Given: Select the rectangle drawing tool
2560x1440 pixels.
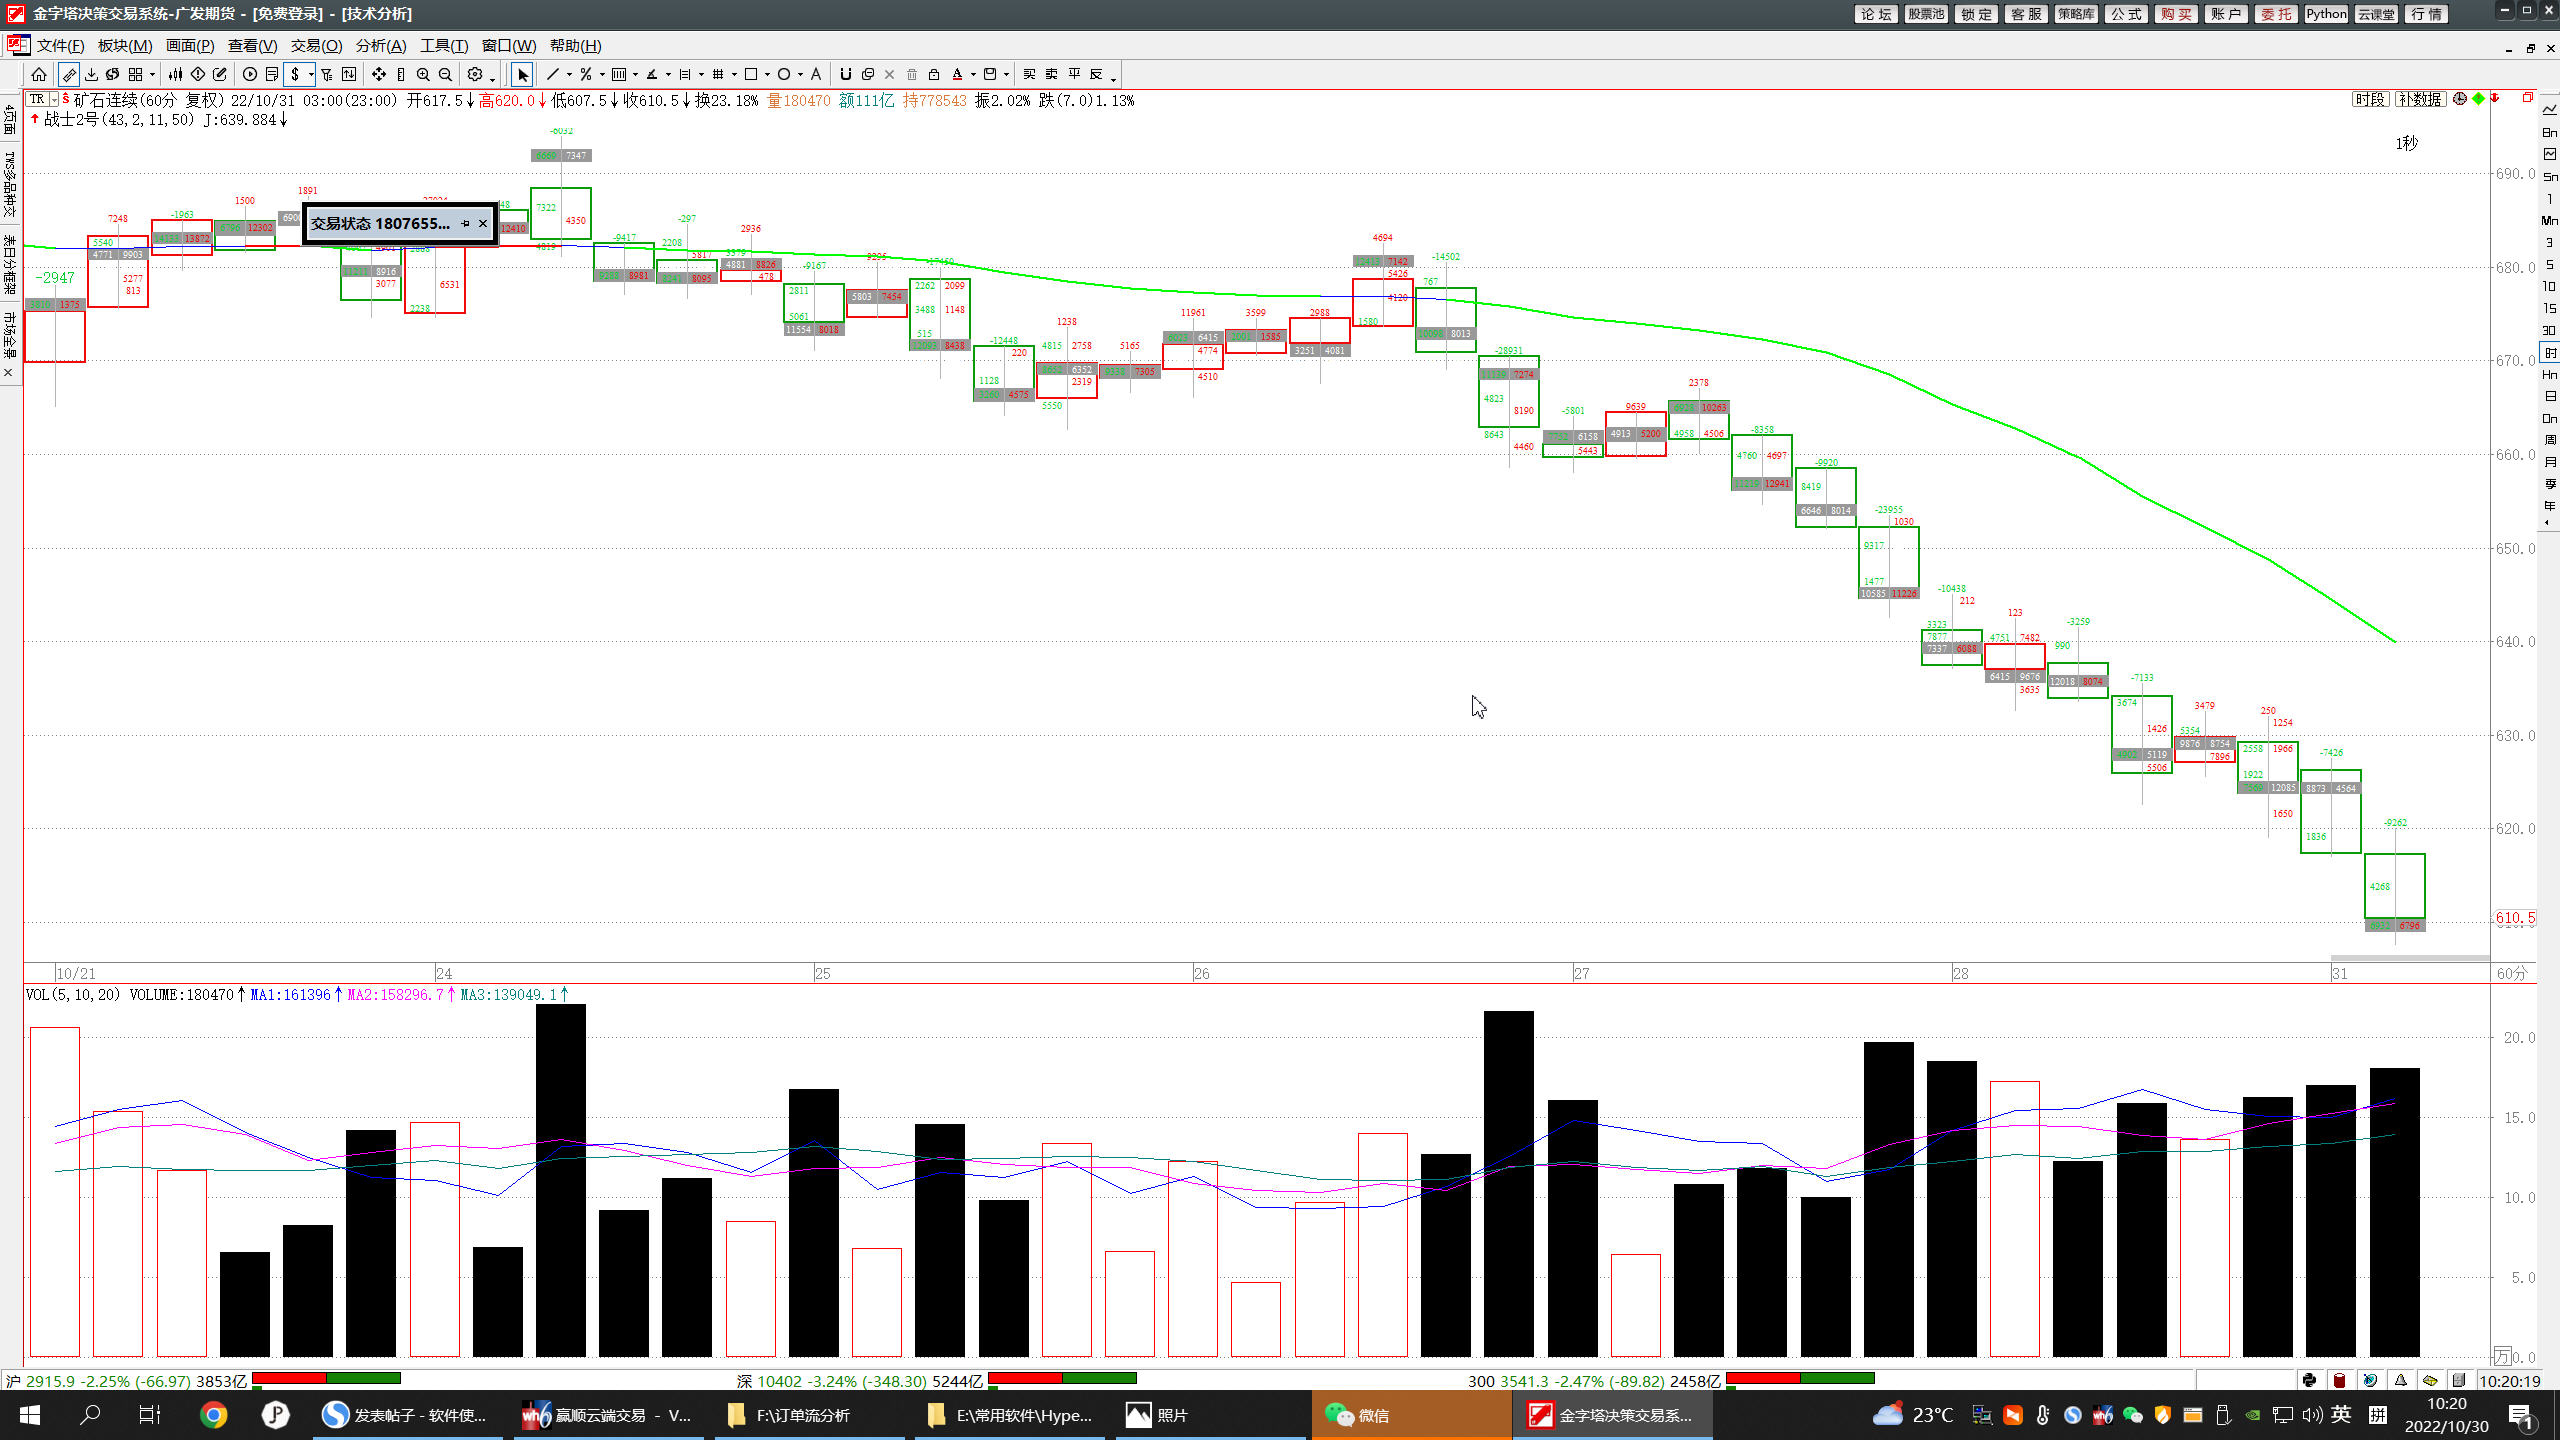Looking at the screenshot, I should tap(751, 74).
